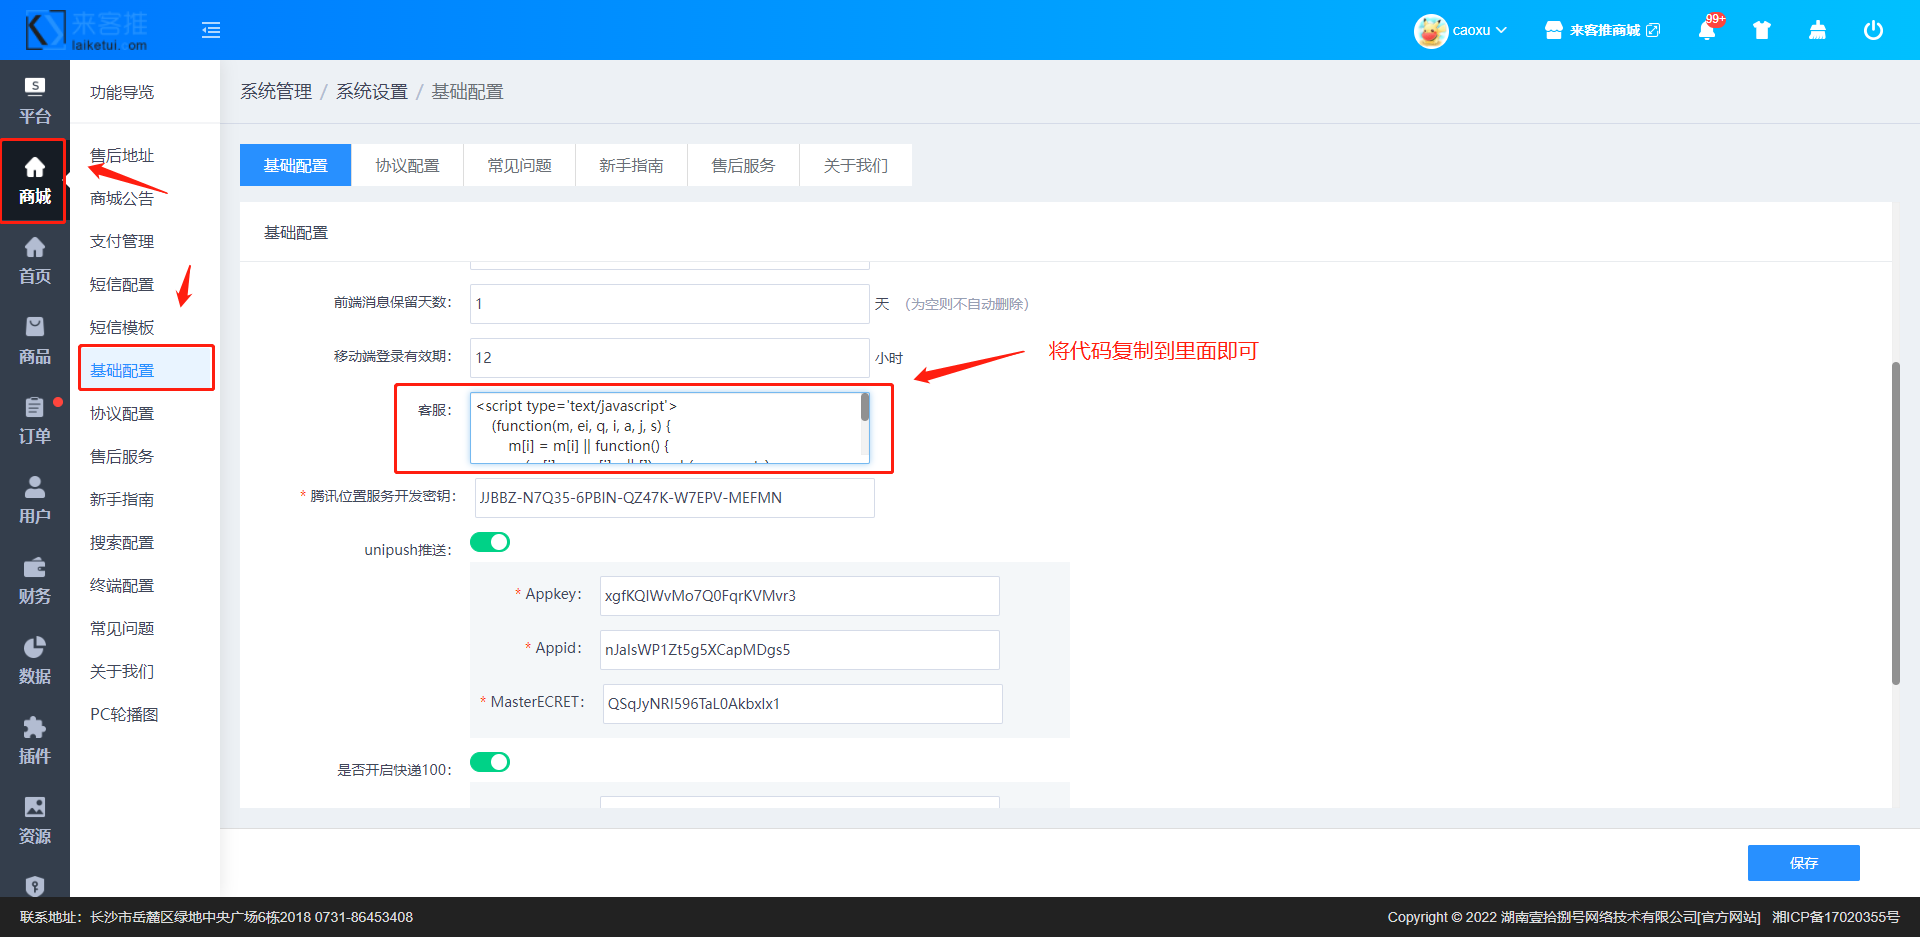The height and width of the screenshot is (937, 1920).
Task: Open the 订单 sidebar icon
Action: click(x=35, y=420)
